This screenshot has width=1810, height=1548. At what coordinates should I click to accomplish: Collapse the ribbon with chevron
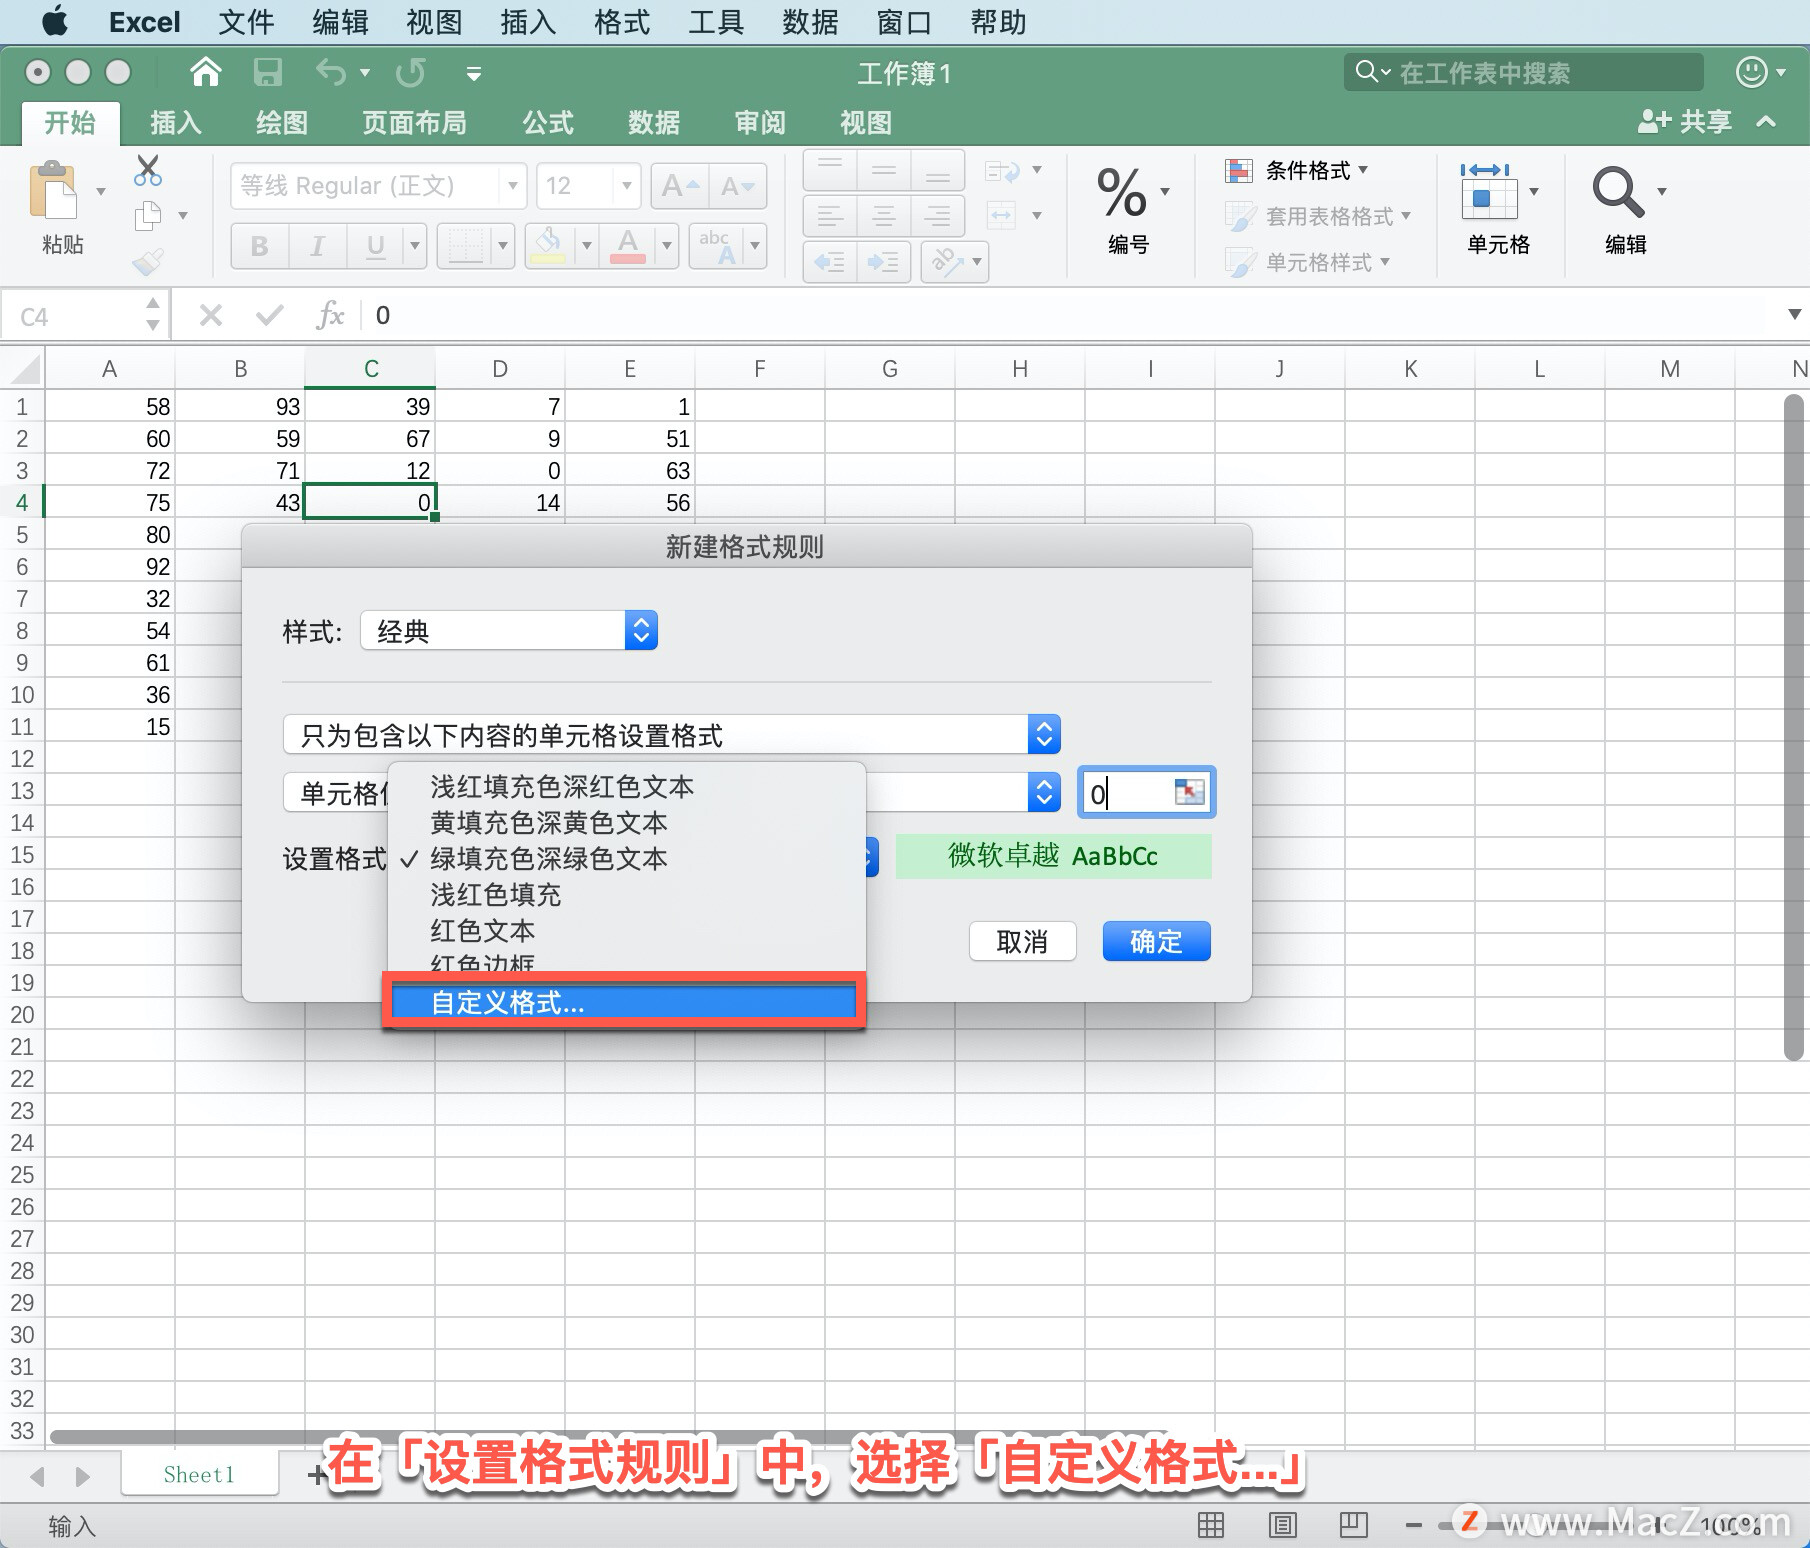1766,122
